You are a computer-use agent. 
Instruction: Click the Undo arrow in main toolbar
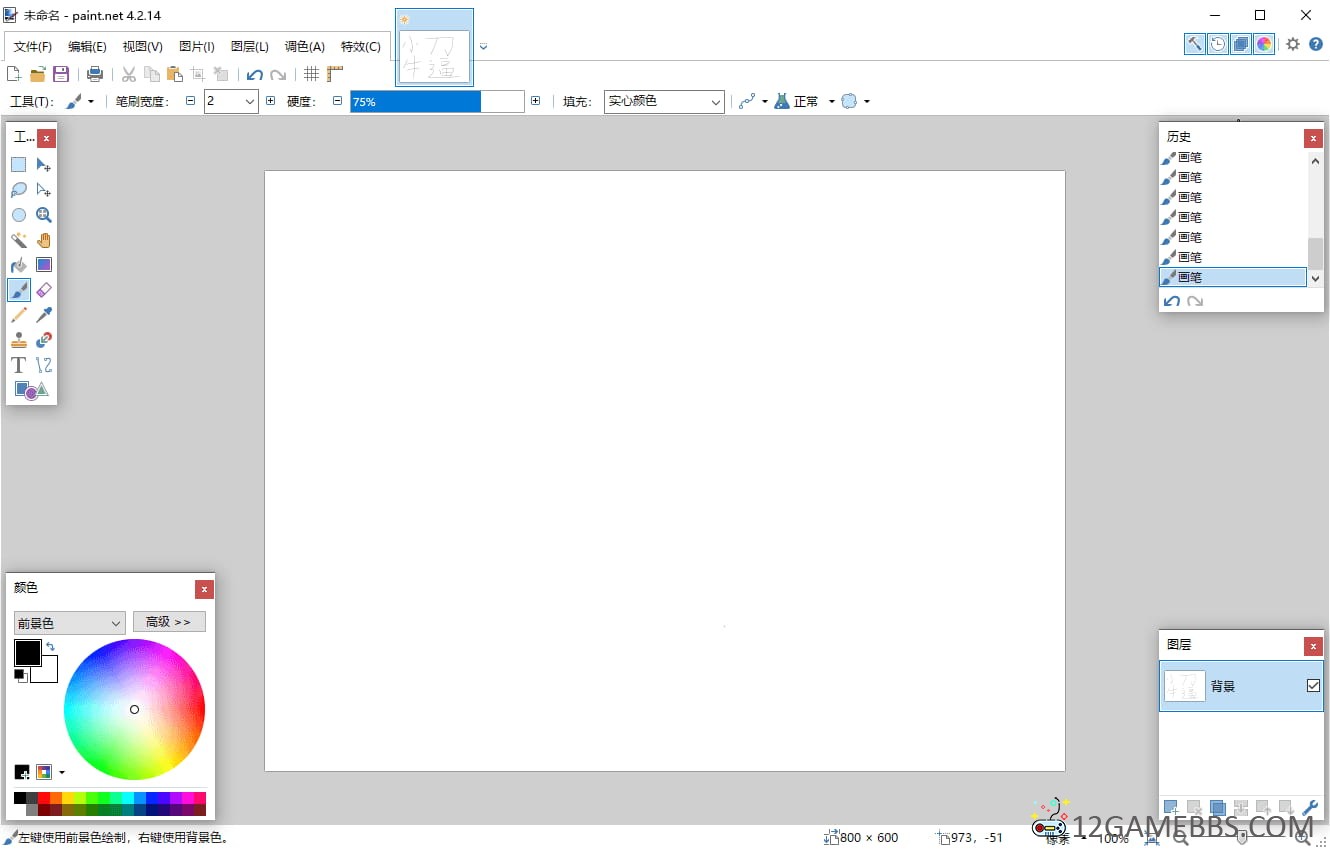[255, 74]
